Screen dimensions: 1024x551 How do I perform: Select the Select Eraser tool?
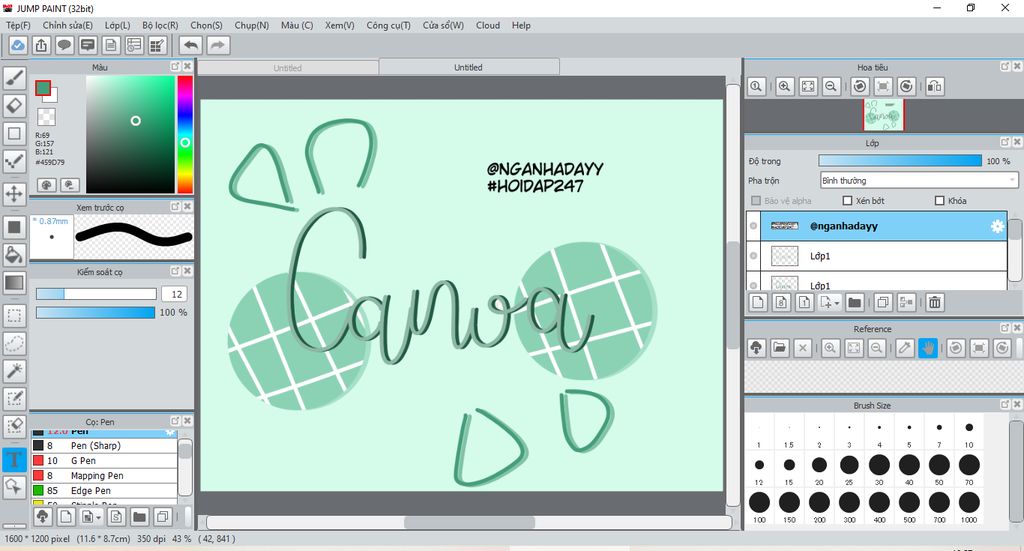(x=14, y=426)
